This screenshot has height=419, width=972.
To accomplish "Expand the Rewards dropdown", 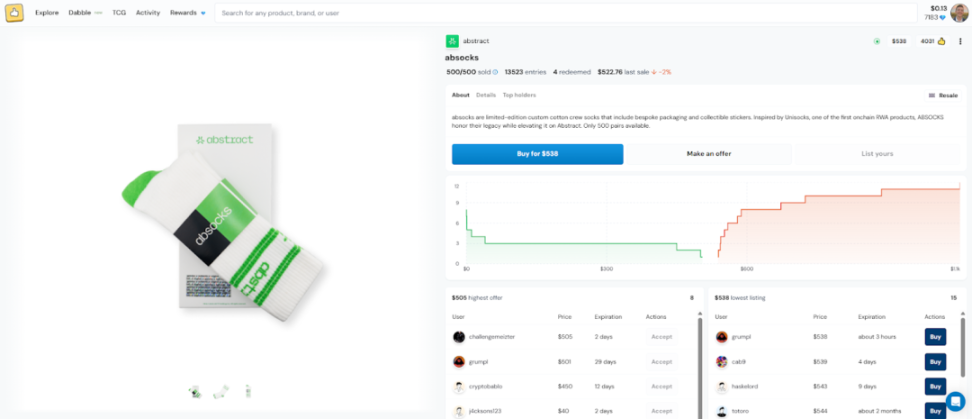I will click(x=188, y=12).
